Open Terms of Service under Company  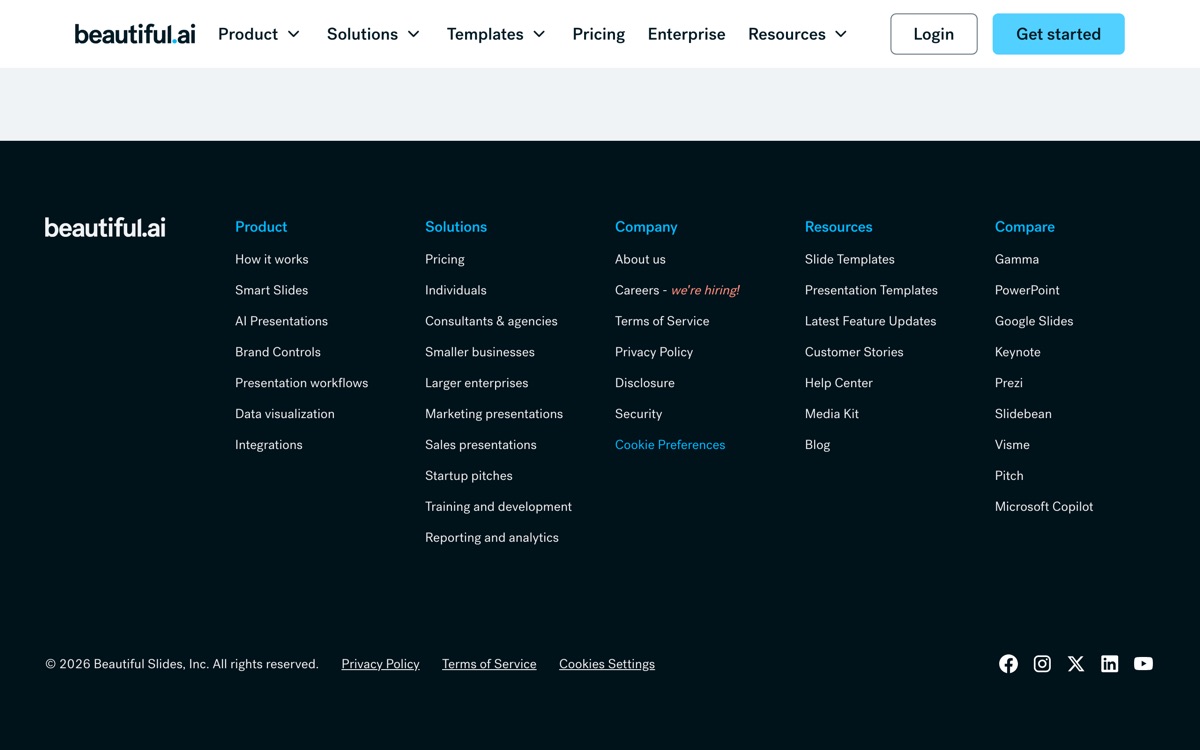(x=662, y=321)
